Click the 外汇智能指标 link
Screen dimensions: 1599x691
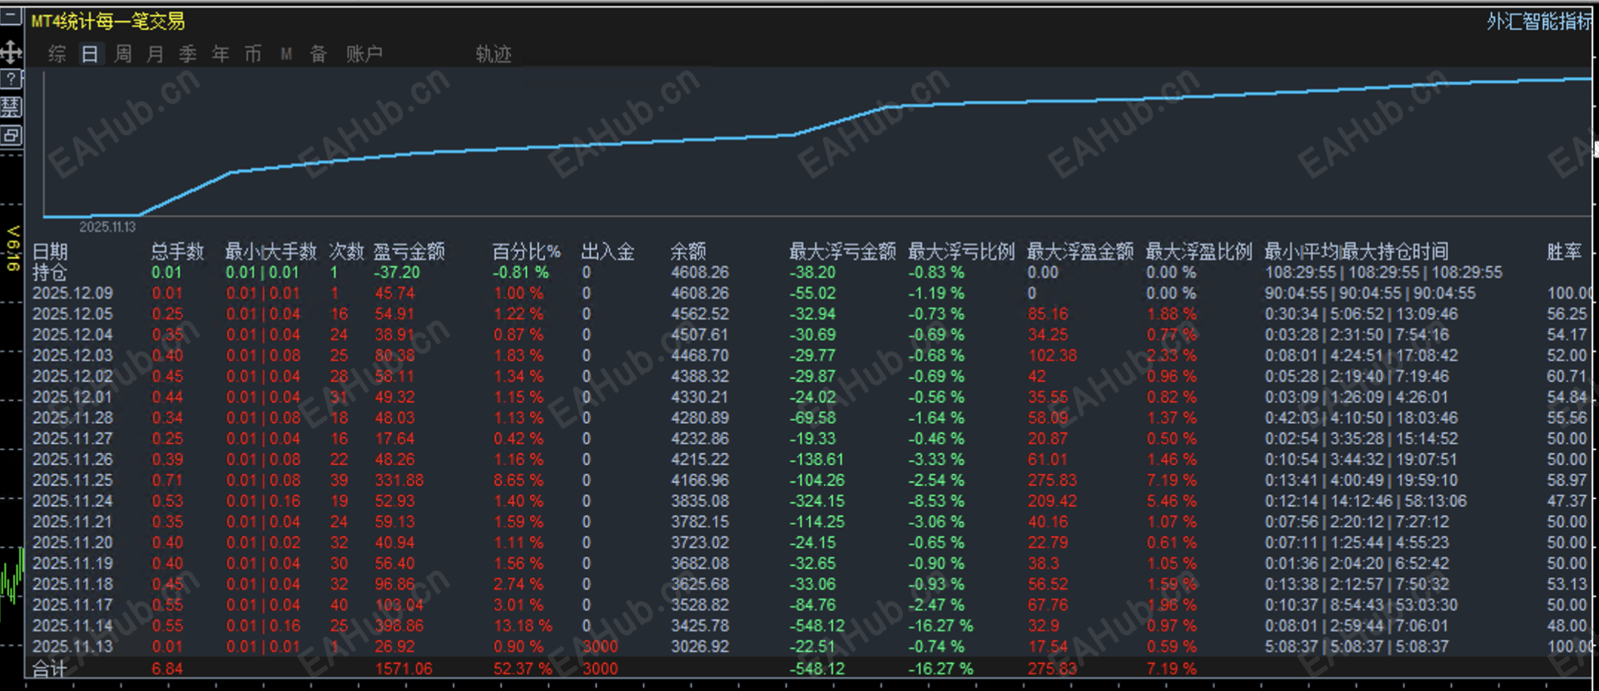tap(1539, 21)
